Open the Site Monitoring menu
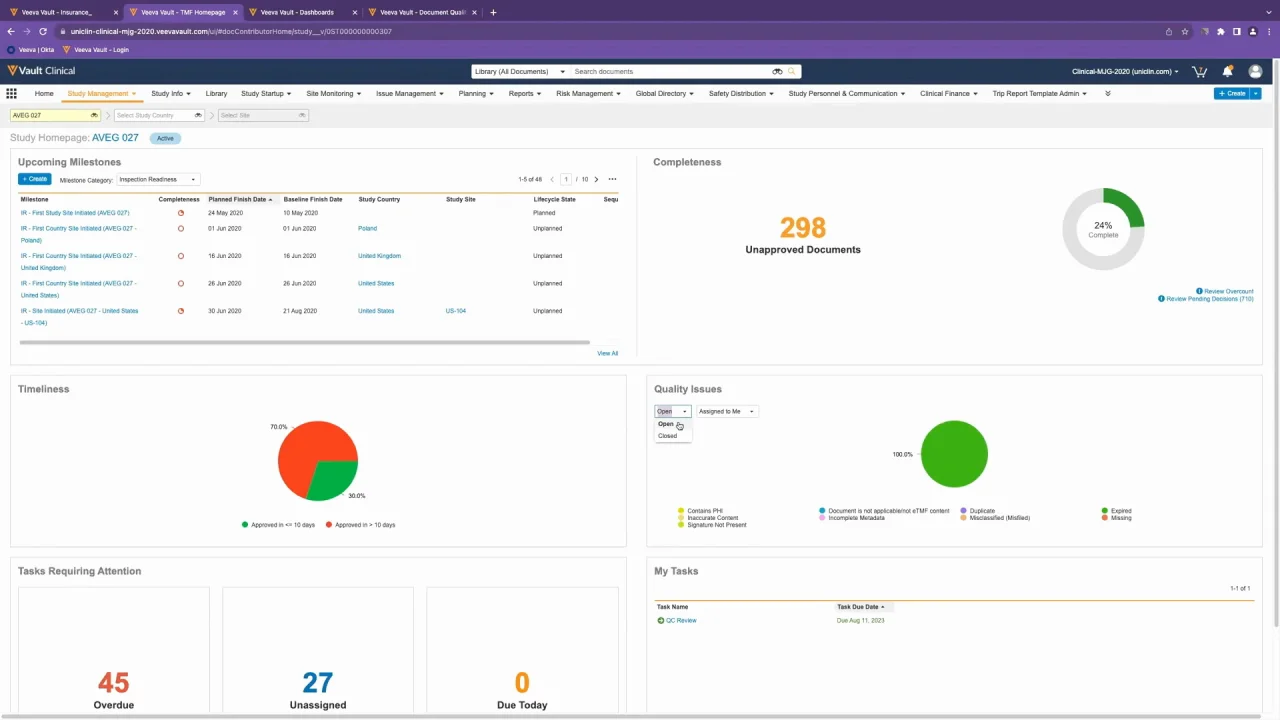 tap(330, 93)
